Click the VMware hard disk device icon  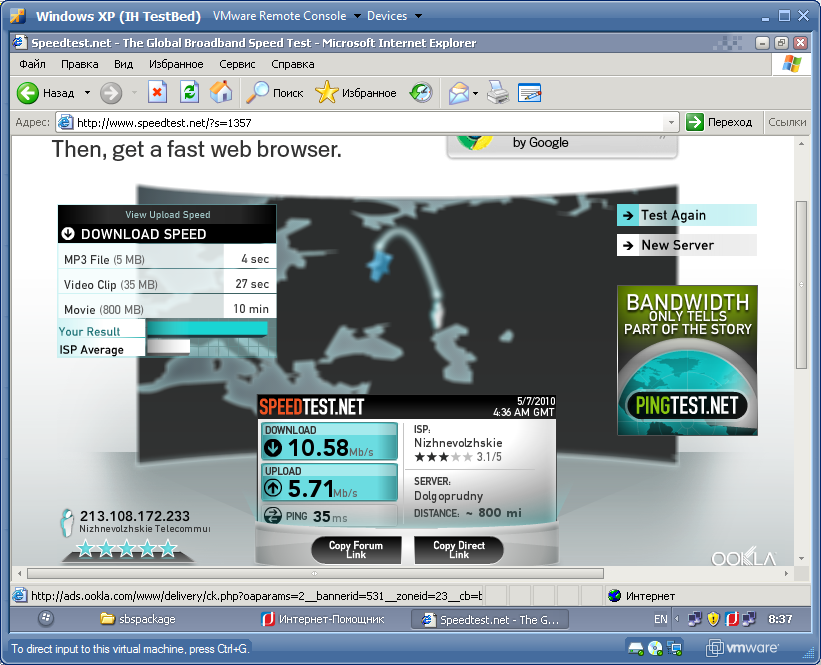636,649
